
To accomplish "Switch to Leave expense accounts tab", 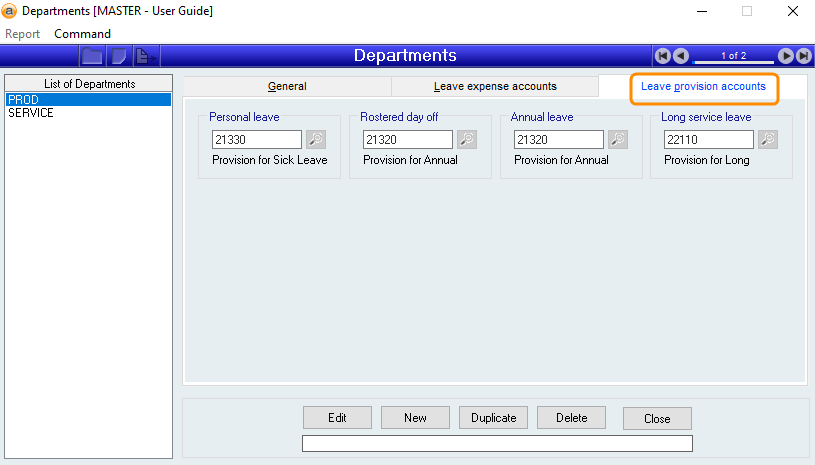I will click(x=495, y=87).
